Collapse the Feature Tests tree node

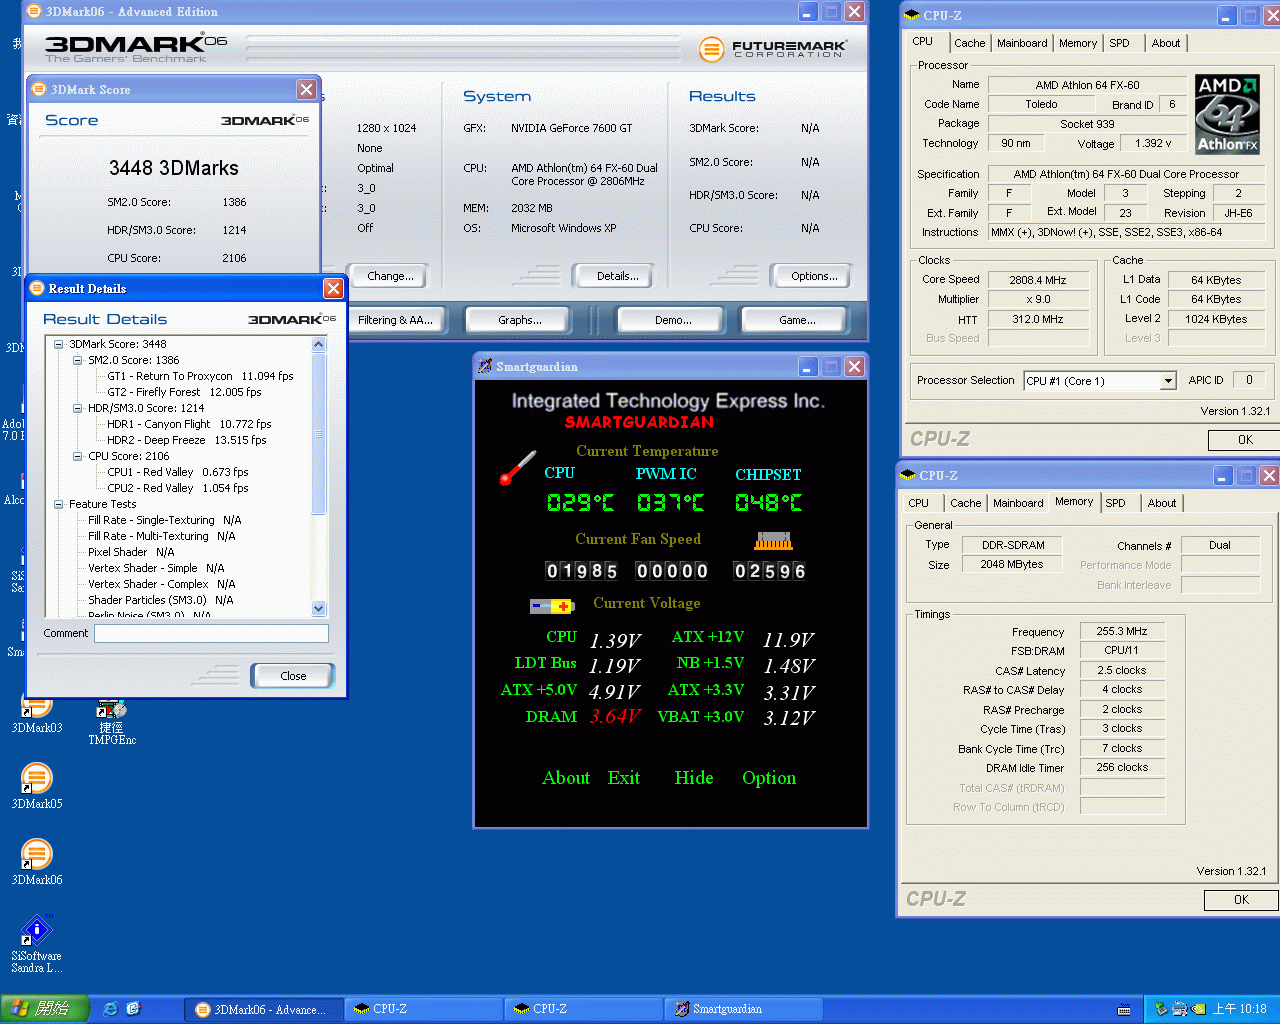[x=59, y=504]
